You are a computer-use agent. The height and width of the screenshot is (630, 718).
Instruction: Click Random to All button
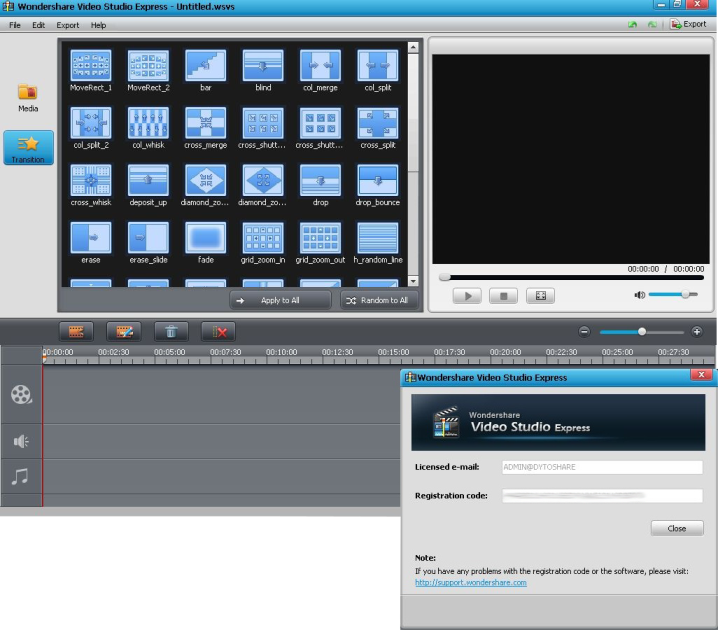[379, 300]
